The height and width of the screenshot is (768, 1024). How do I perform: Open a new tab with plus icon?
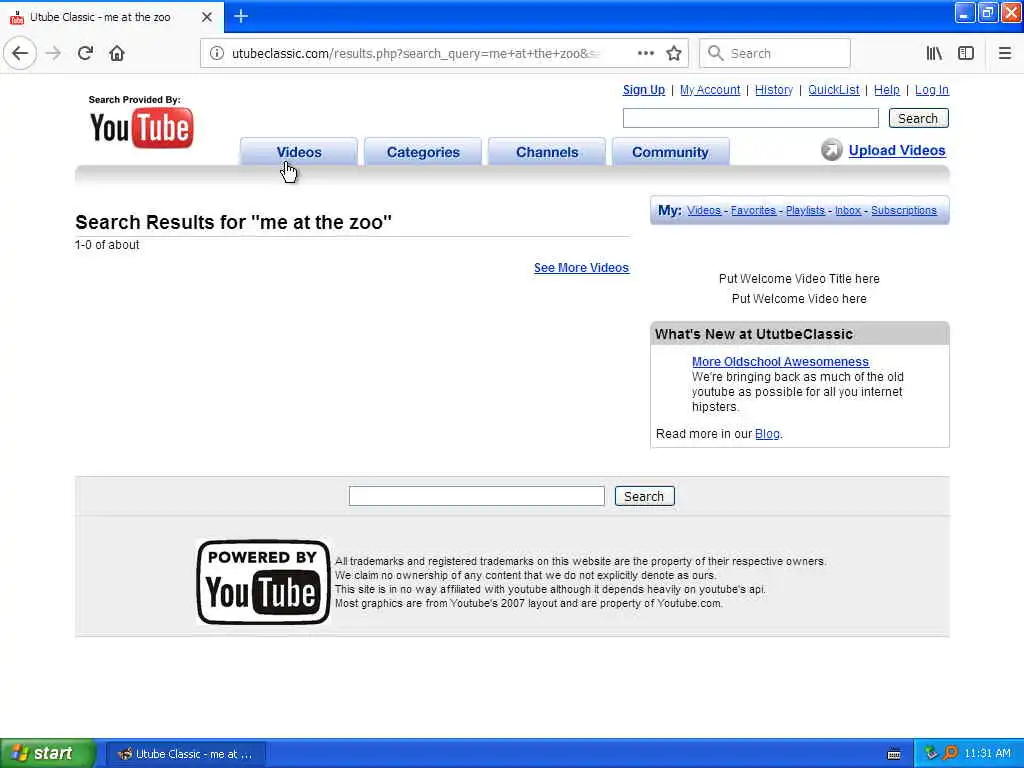point(241,16)
